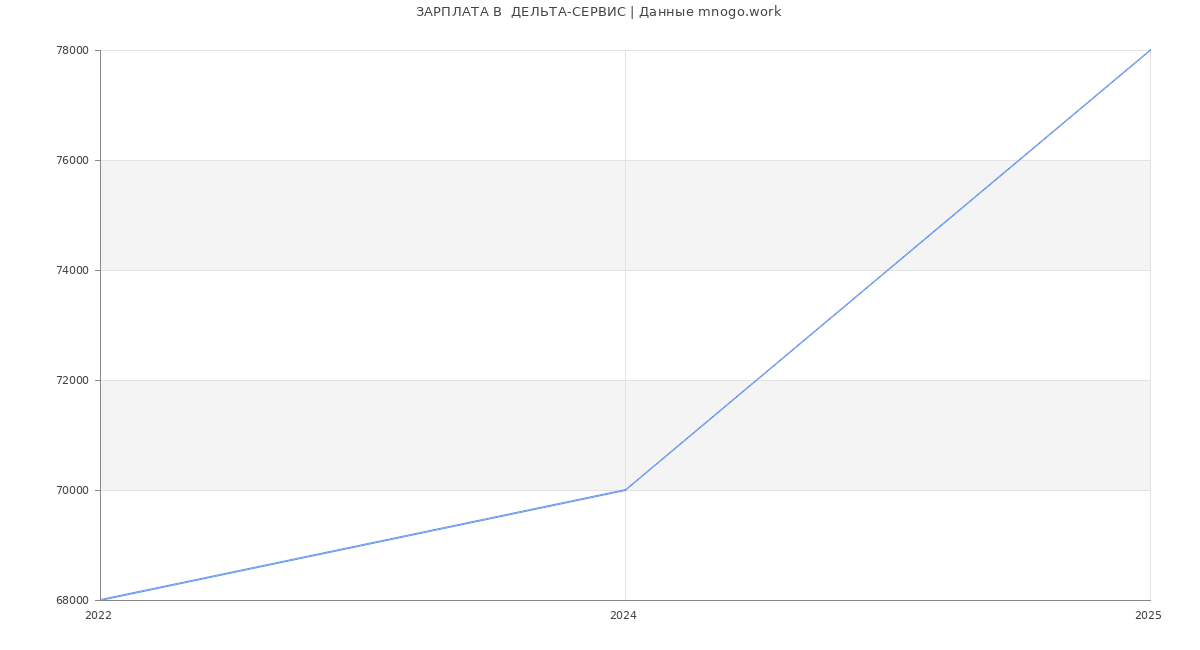This screenshot has width=1200, height=650.
Task: Select the 2024 x-axis label
Action: pyautogui.click(x=623, y=615)
